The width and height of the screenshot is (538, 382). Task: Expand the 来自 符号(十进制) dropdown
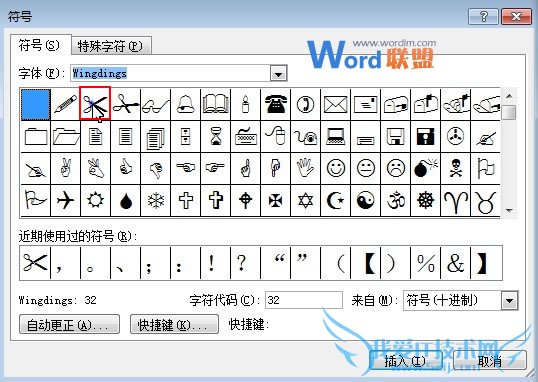510,300
